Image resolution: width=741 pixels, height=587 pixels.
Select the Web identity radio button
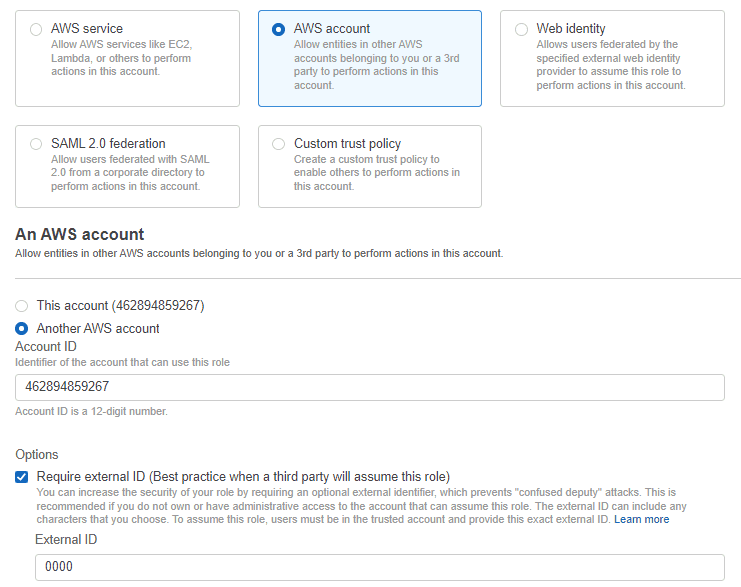click(521, 29)
